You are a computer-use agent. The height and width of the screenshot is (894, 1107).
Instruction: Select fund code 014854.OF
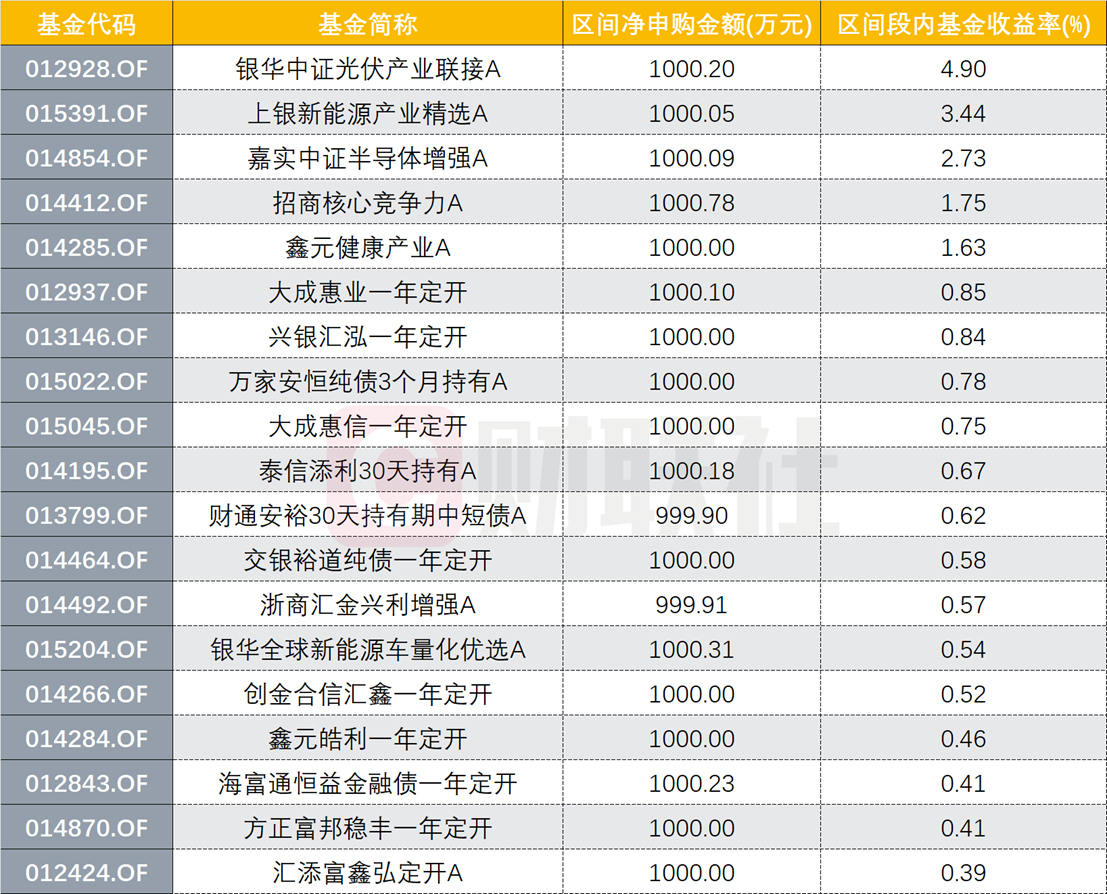[x=86, y=158]
